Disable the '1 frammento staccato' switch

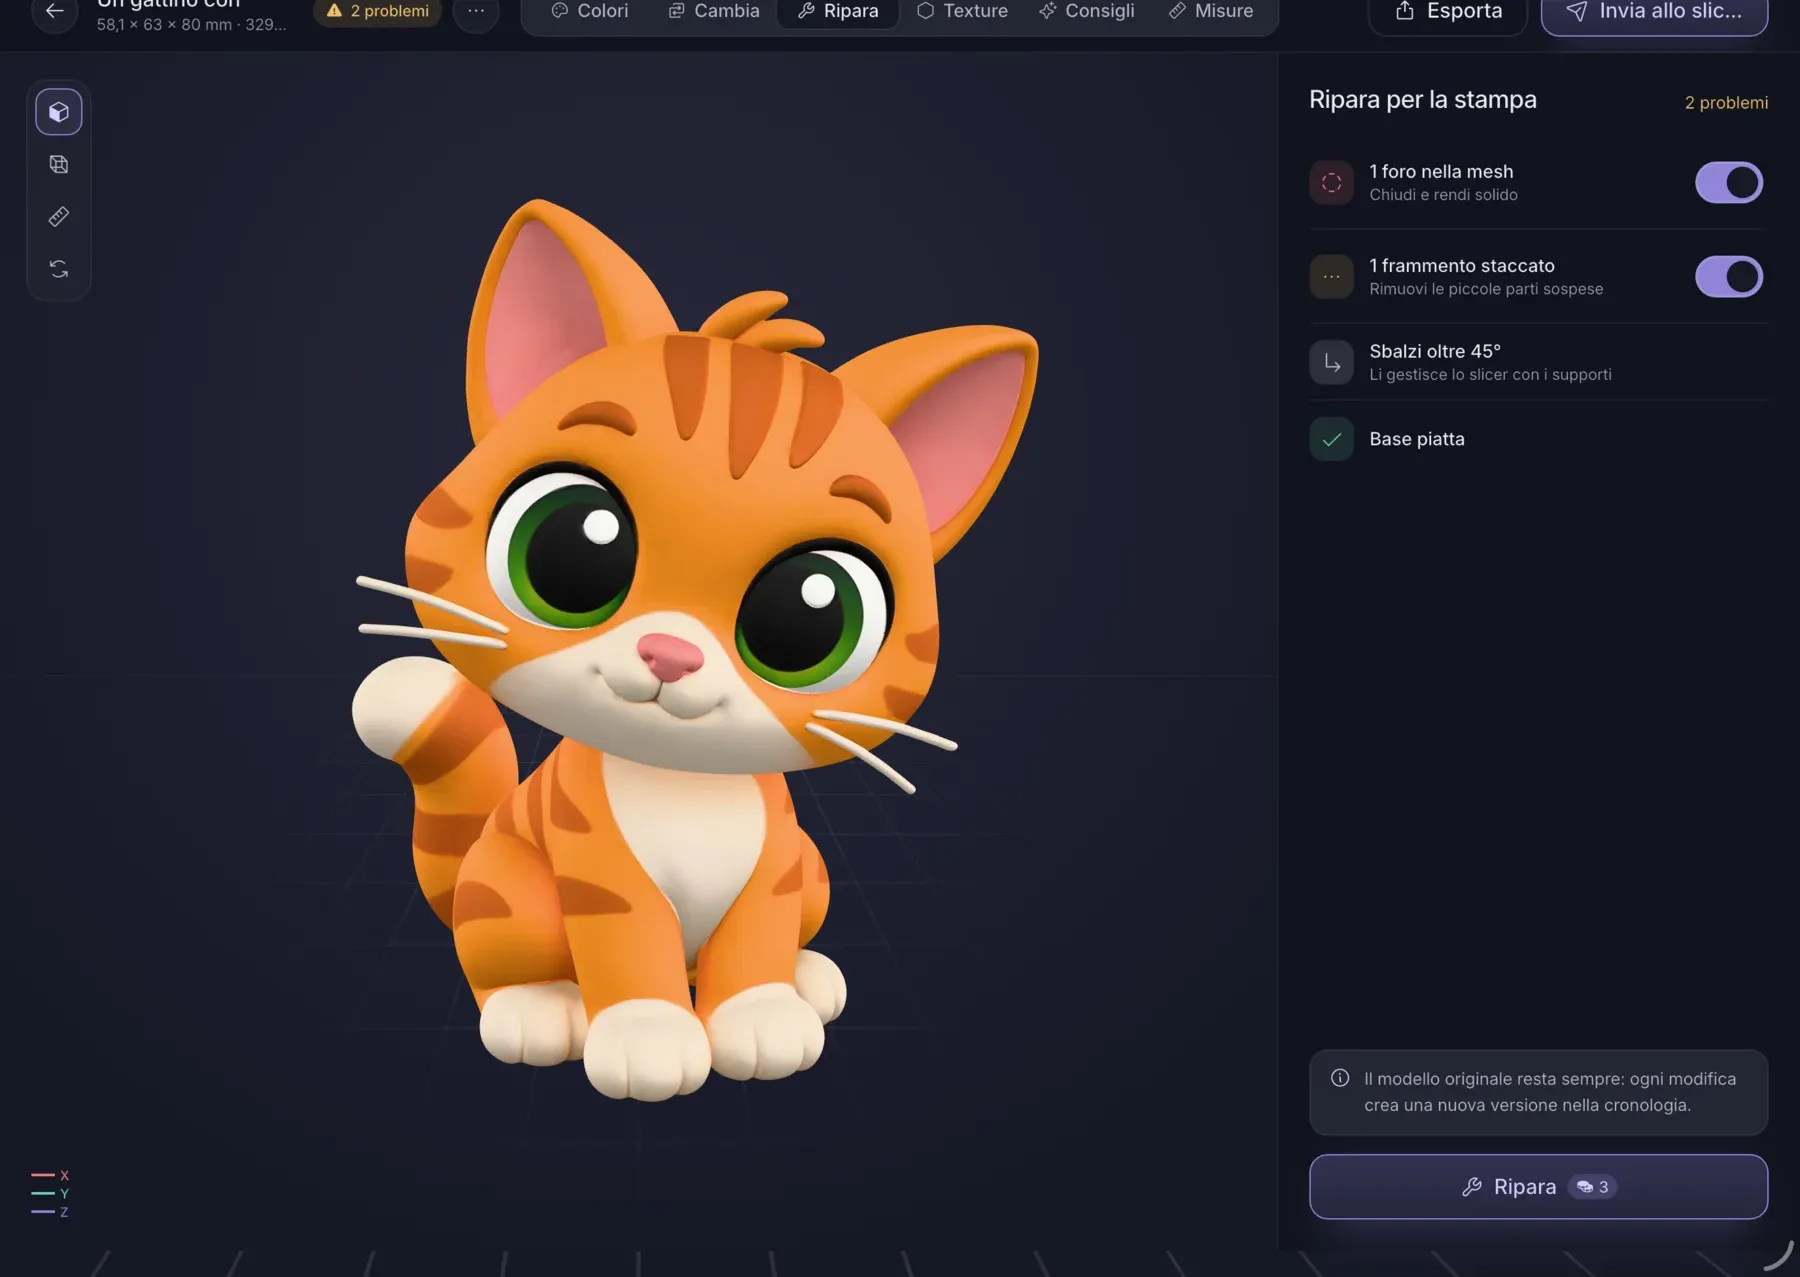click(1729, 277)
